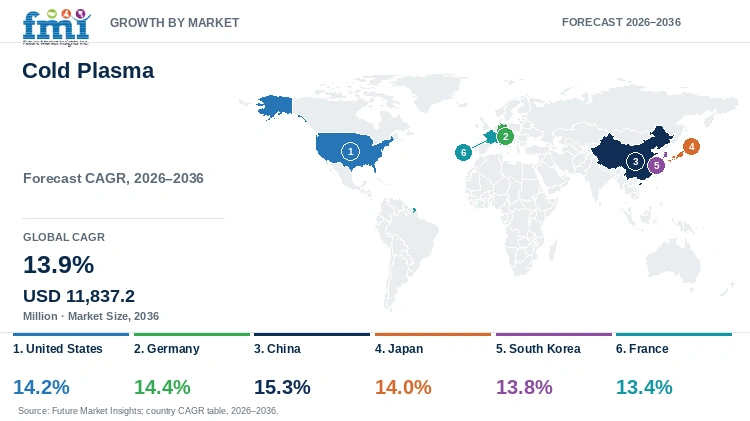Click France CAGR value 13.4%

click(644, 387)
